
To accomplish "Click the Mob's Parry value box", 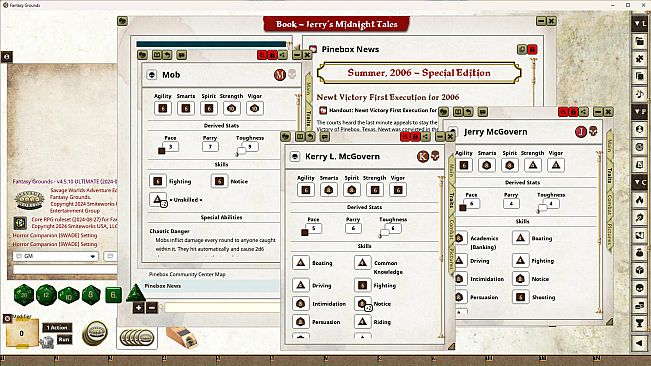I will (210, 146).
